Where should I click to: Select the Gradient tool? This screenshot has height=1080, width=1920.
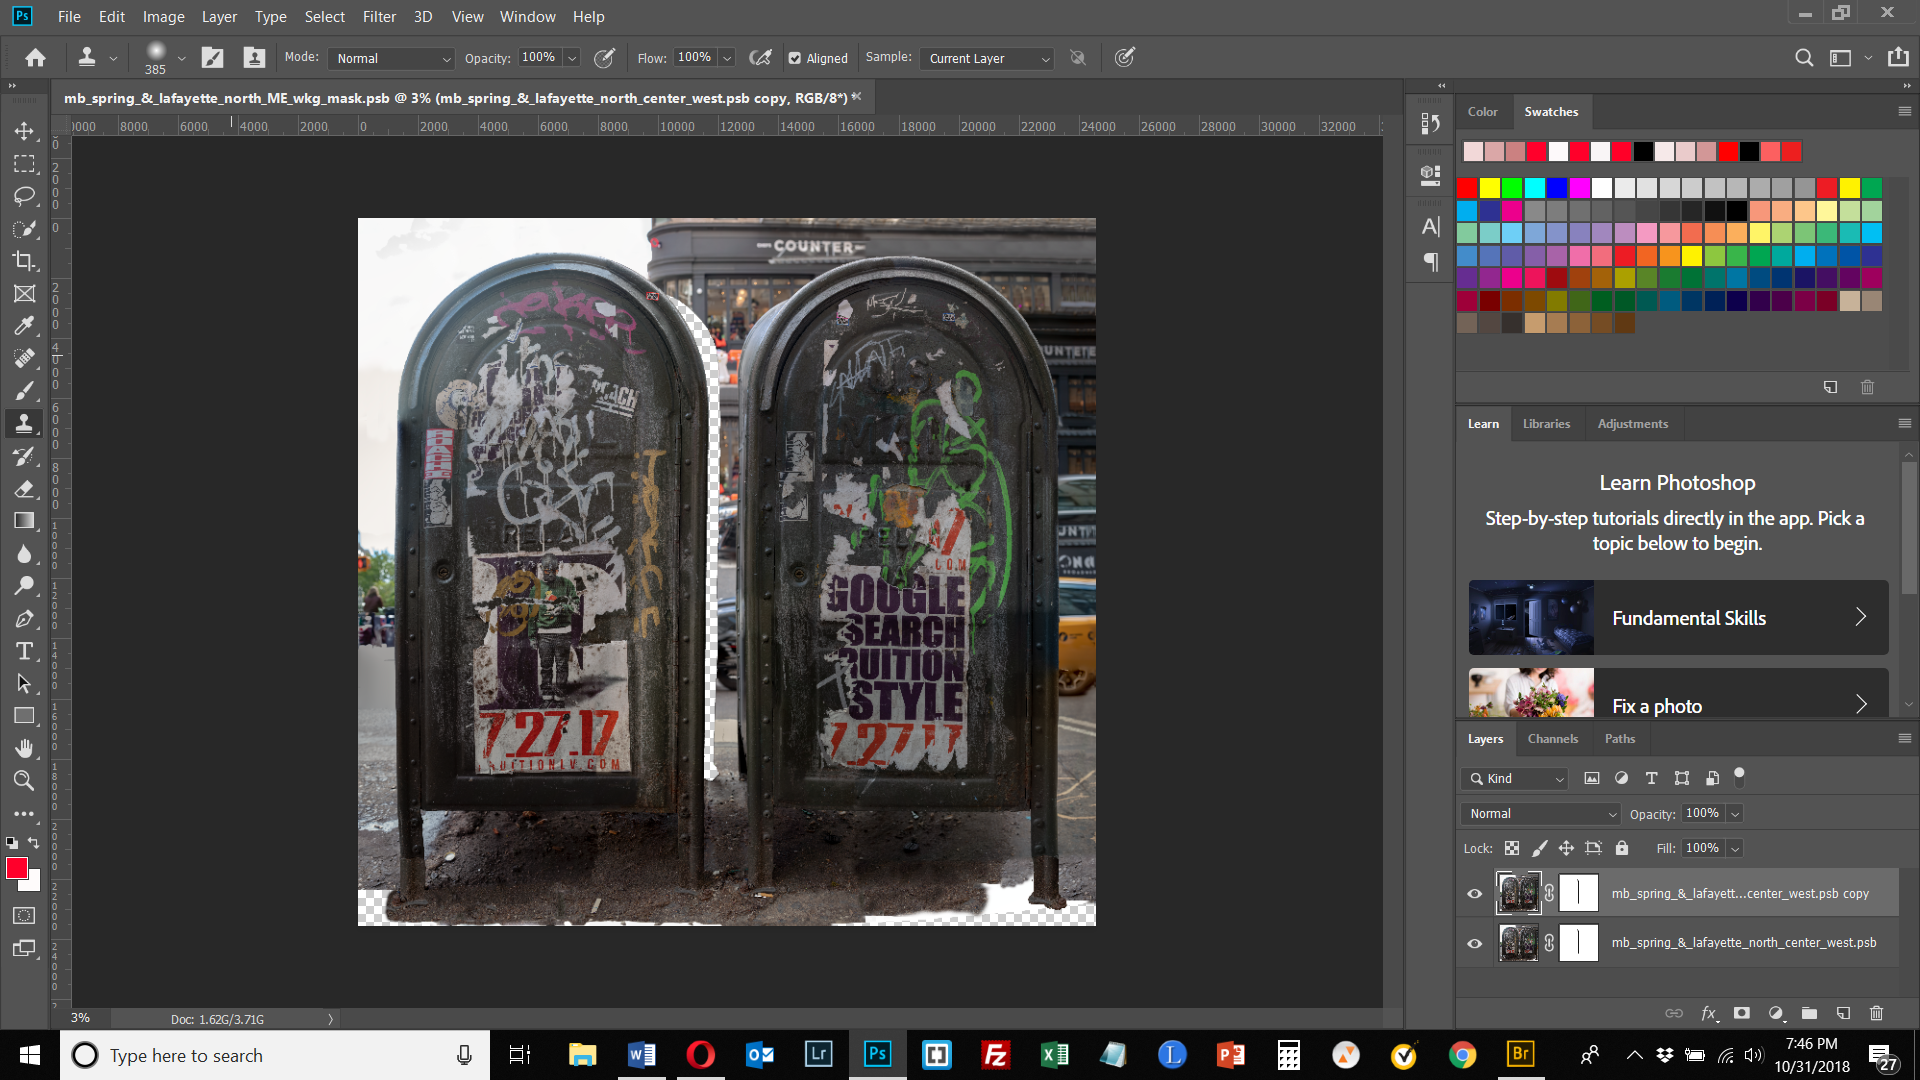click(24, 521)
